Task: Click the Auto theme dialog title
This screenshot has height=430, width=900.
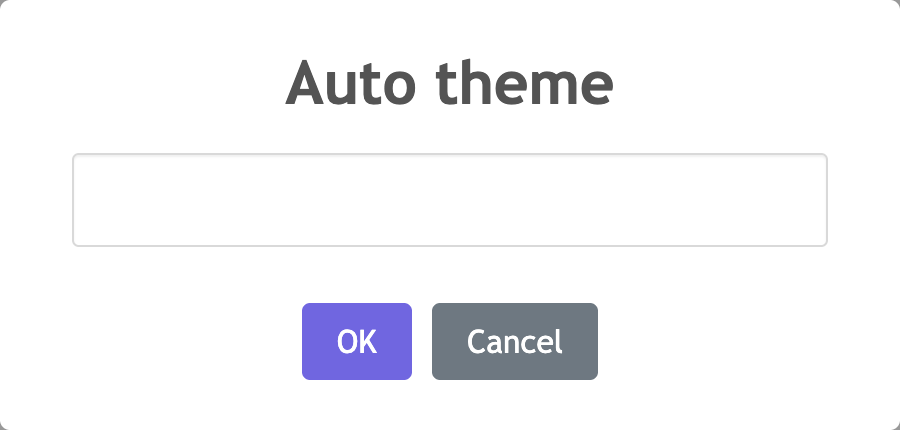Action: [450, 85]
